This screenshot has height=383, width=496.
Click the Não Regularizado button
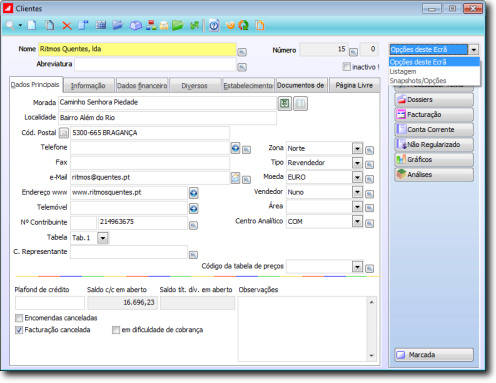point(434,145)
